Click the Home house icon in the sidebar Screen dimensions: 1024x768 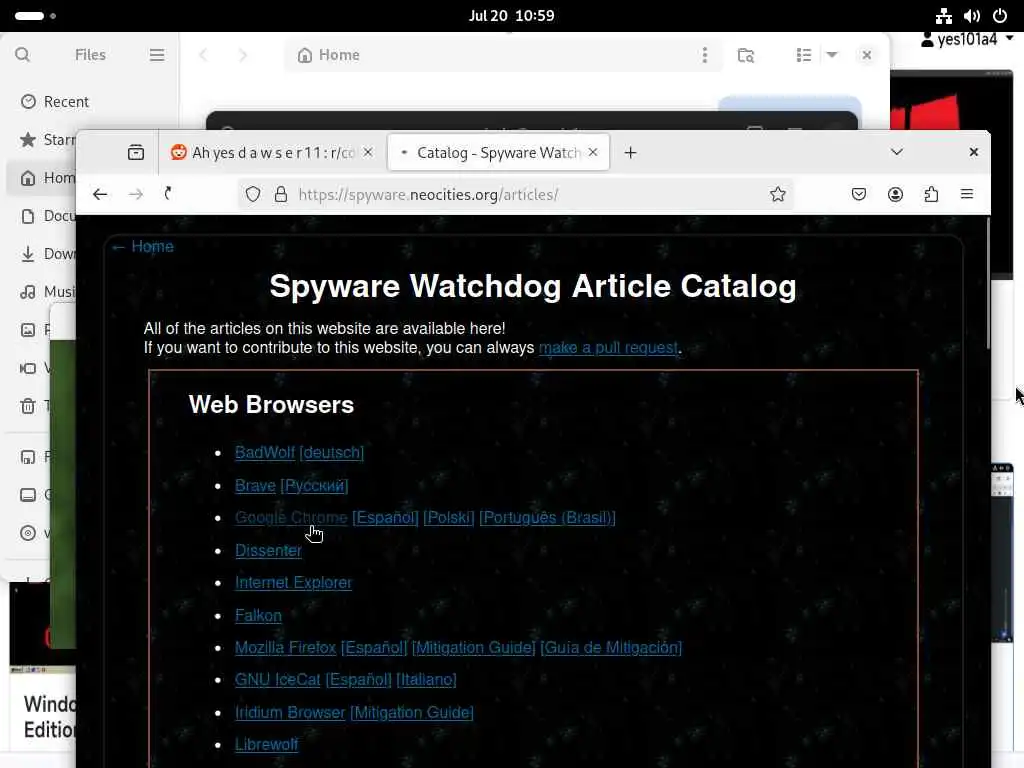click(x=28, y=178)
